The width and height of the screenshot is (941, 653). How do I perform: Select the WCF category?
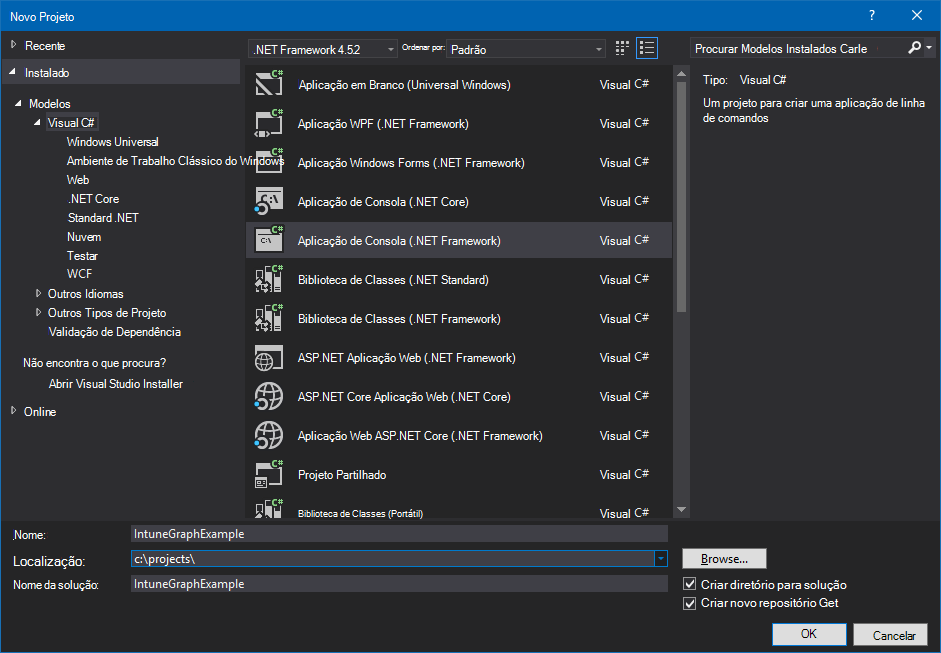point(79,274)
